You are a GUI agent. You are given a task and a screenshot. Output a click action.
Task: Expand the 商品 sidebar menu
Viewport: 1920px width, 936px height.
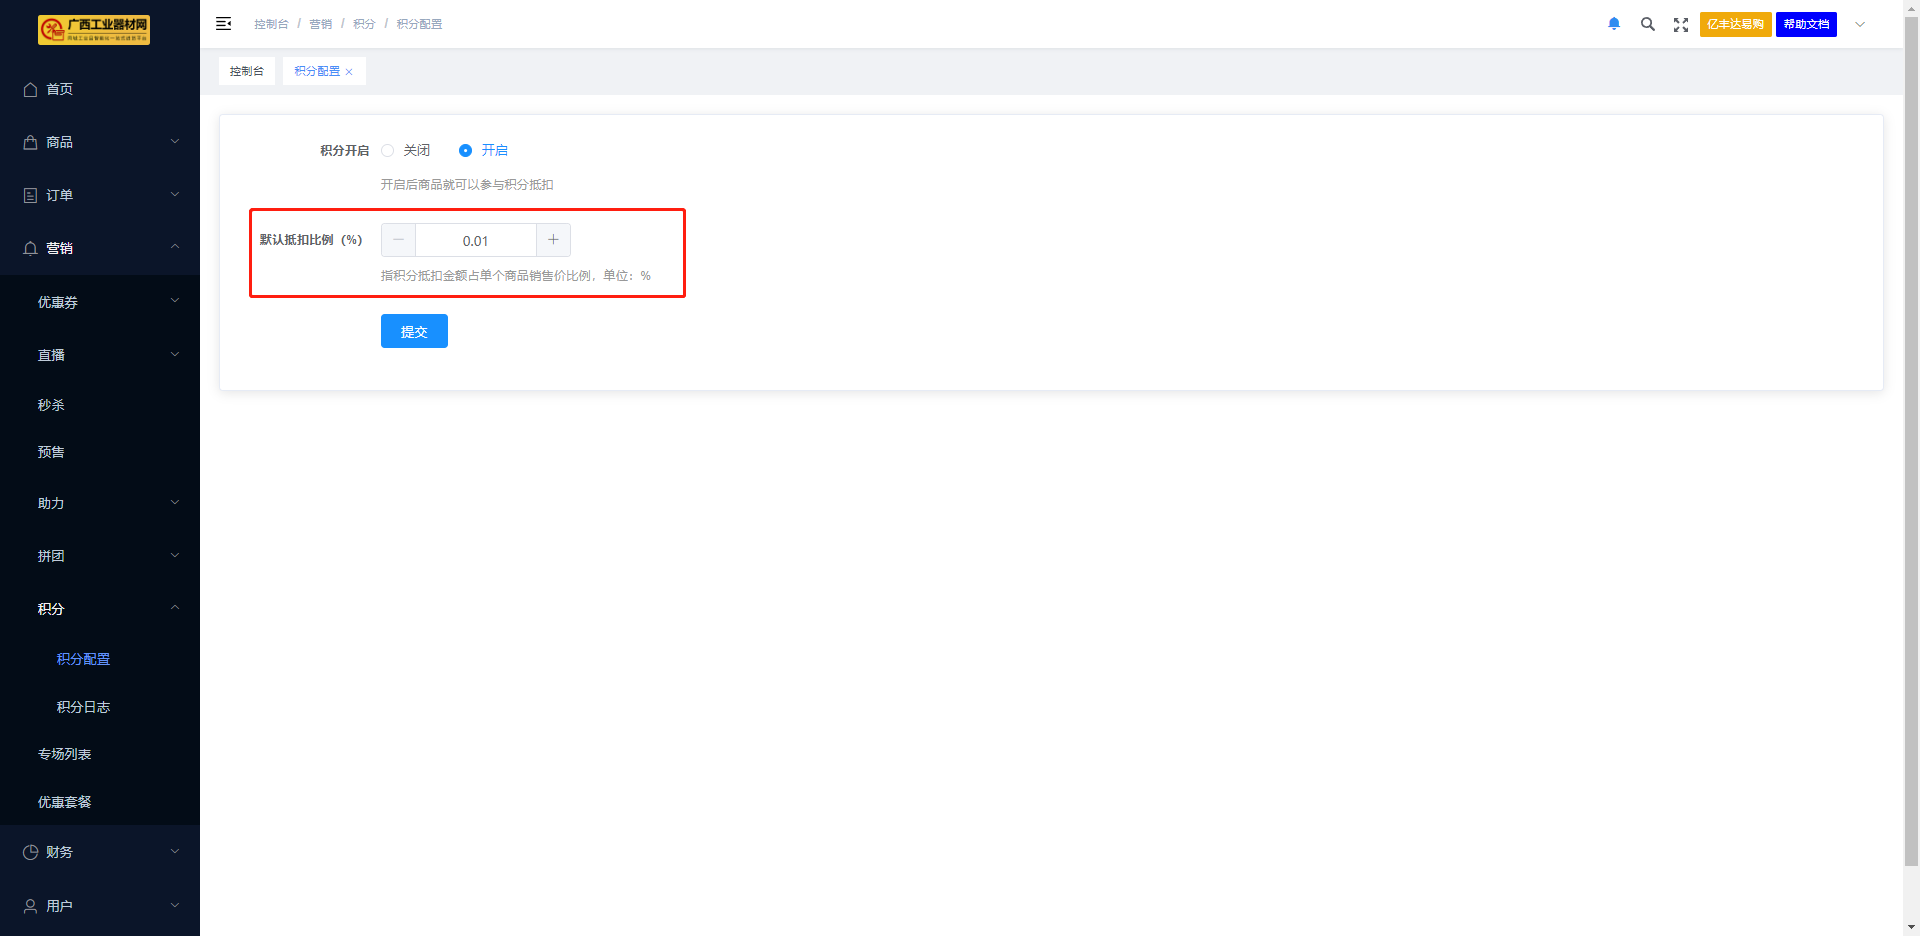click(100, 142)
